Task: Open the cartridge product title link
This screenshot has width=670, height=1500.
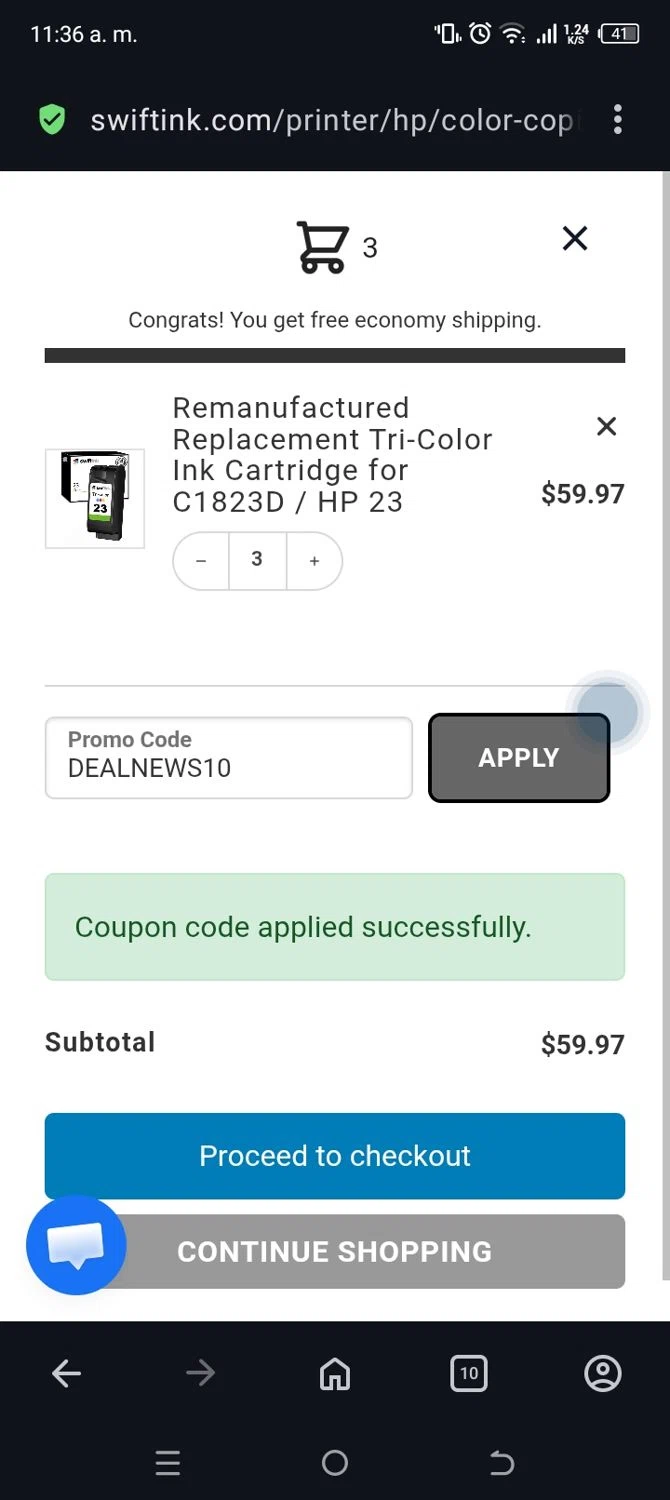Action: [332, 454]
